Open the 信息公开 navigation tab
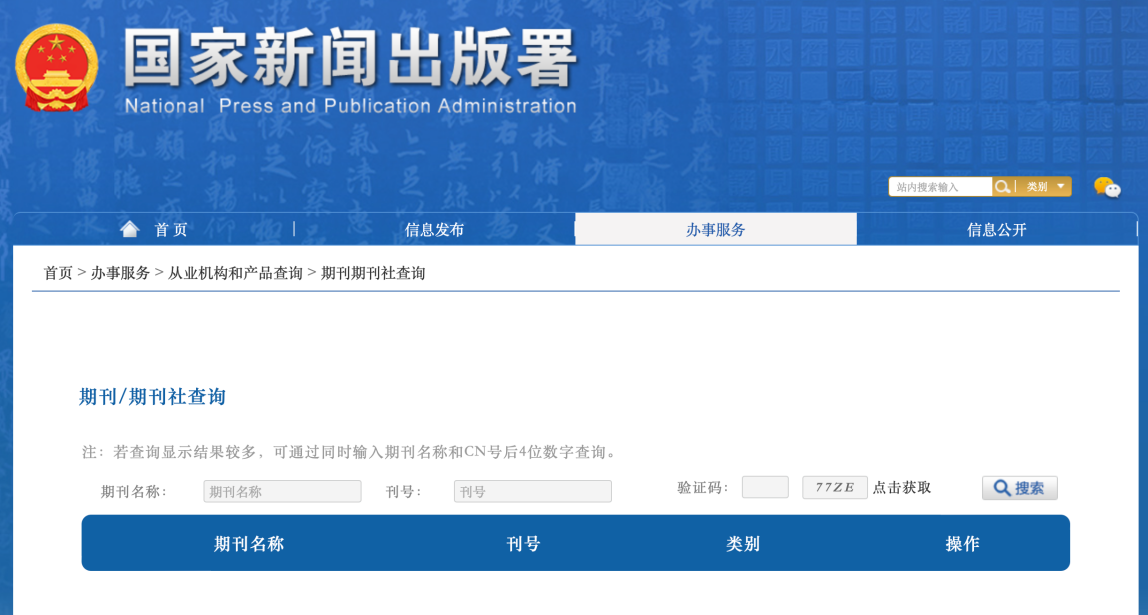Image resolution: width=1148 pixels, height=615 pixels. click(998, 229)
